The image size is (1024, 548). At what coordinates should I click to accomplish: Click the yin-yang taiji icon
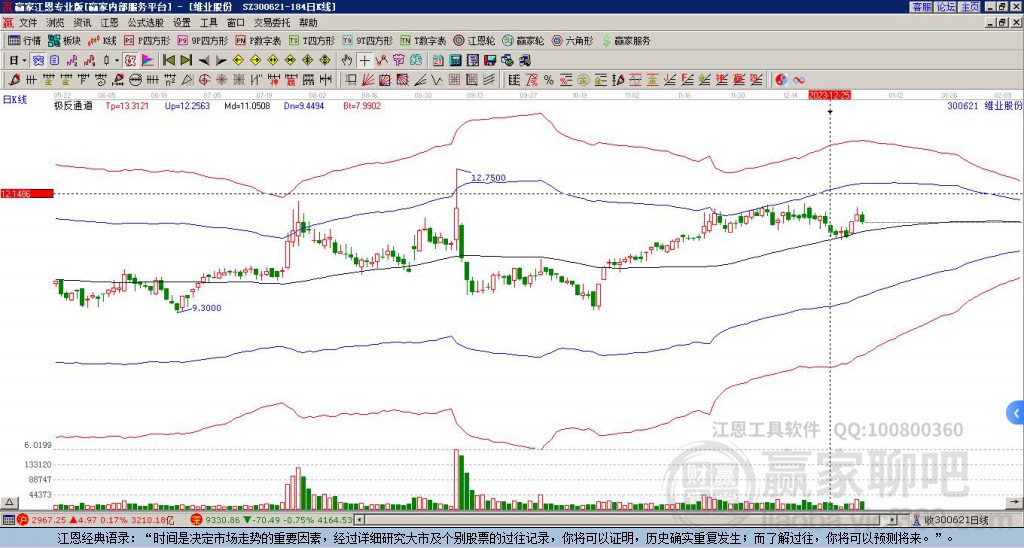pyautogui.click(x=781, y=80)
